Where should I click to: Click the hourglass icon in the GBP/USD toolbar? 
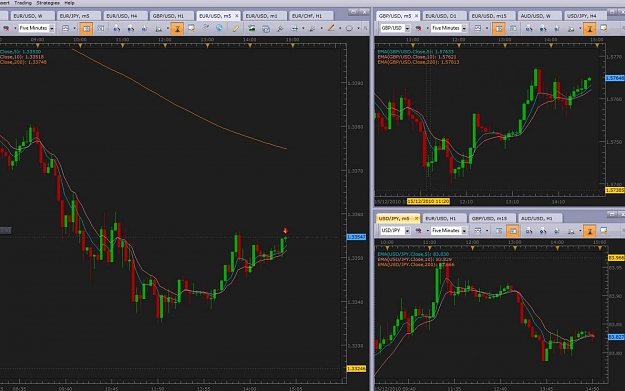point(589,28)
